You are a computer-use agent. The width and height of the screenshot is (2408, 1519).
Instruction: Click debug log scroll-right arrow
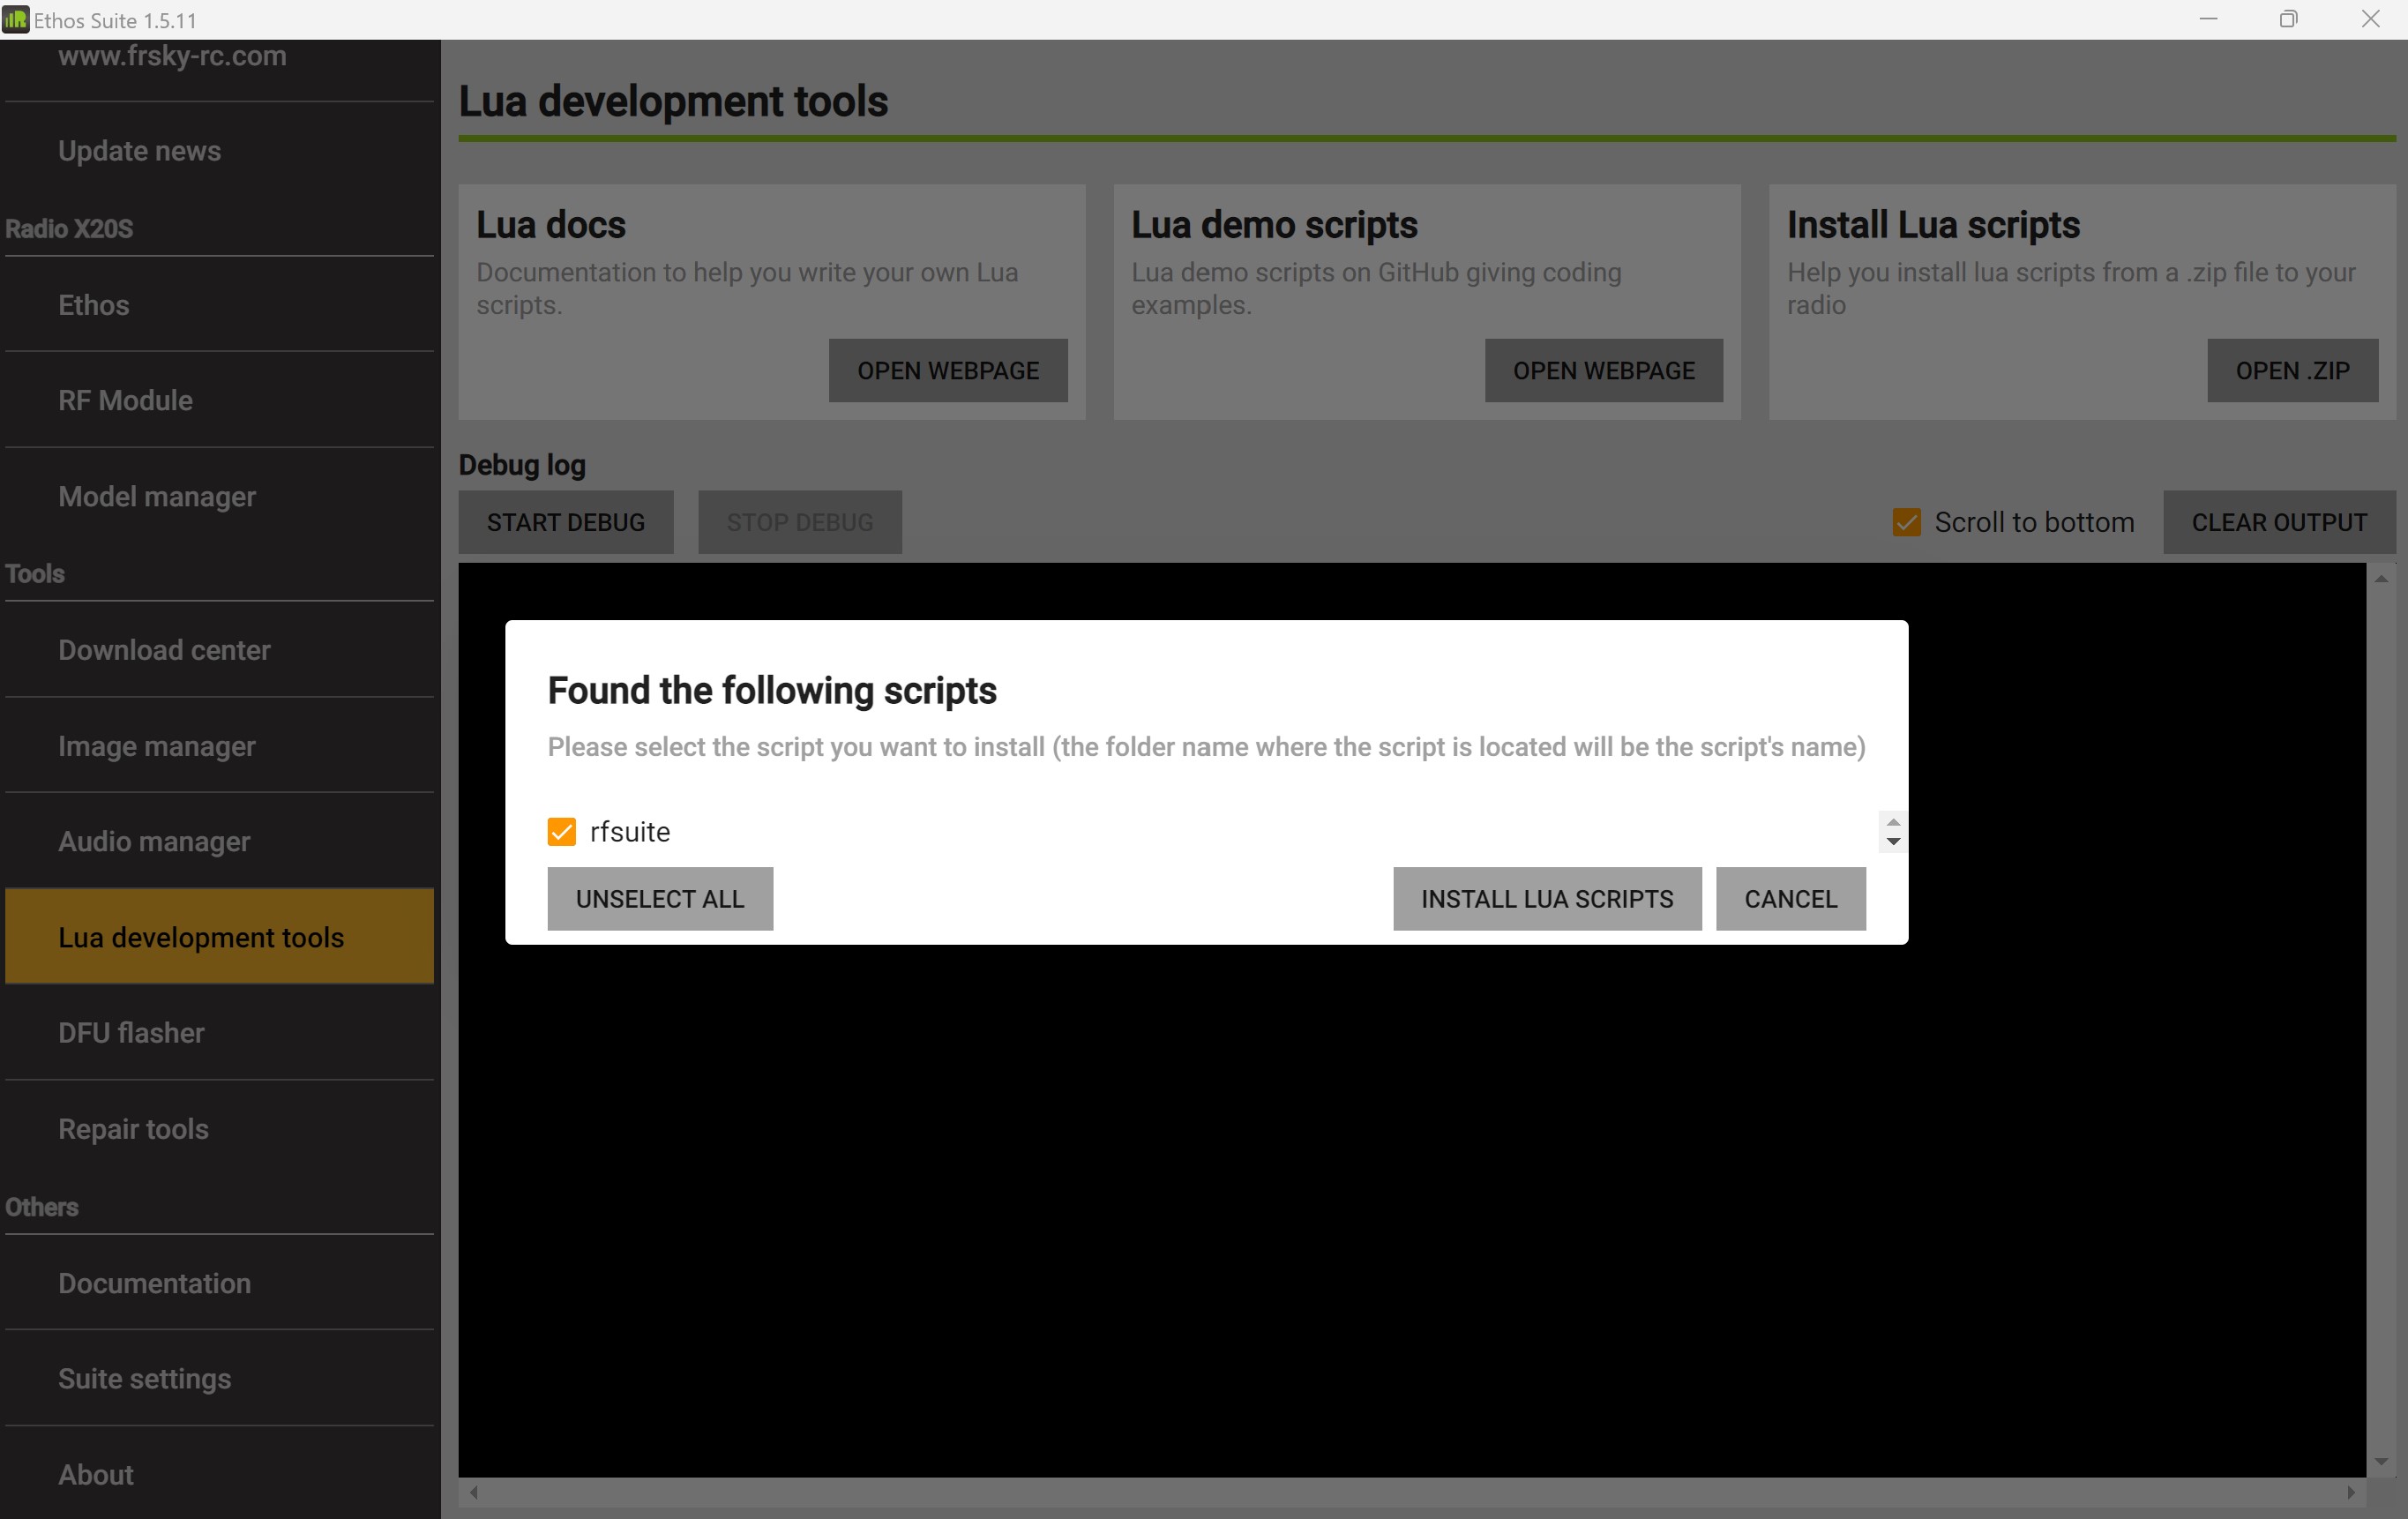click(x=2351, y=1492)
